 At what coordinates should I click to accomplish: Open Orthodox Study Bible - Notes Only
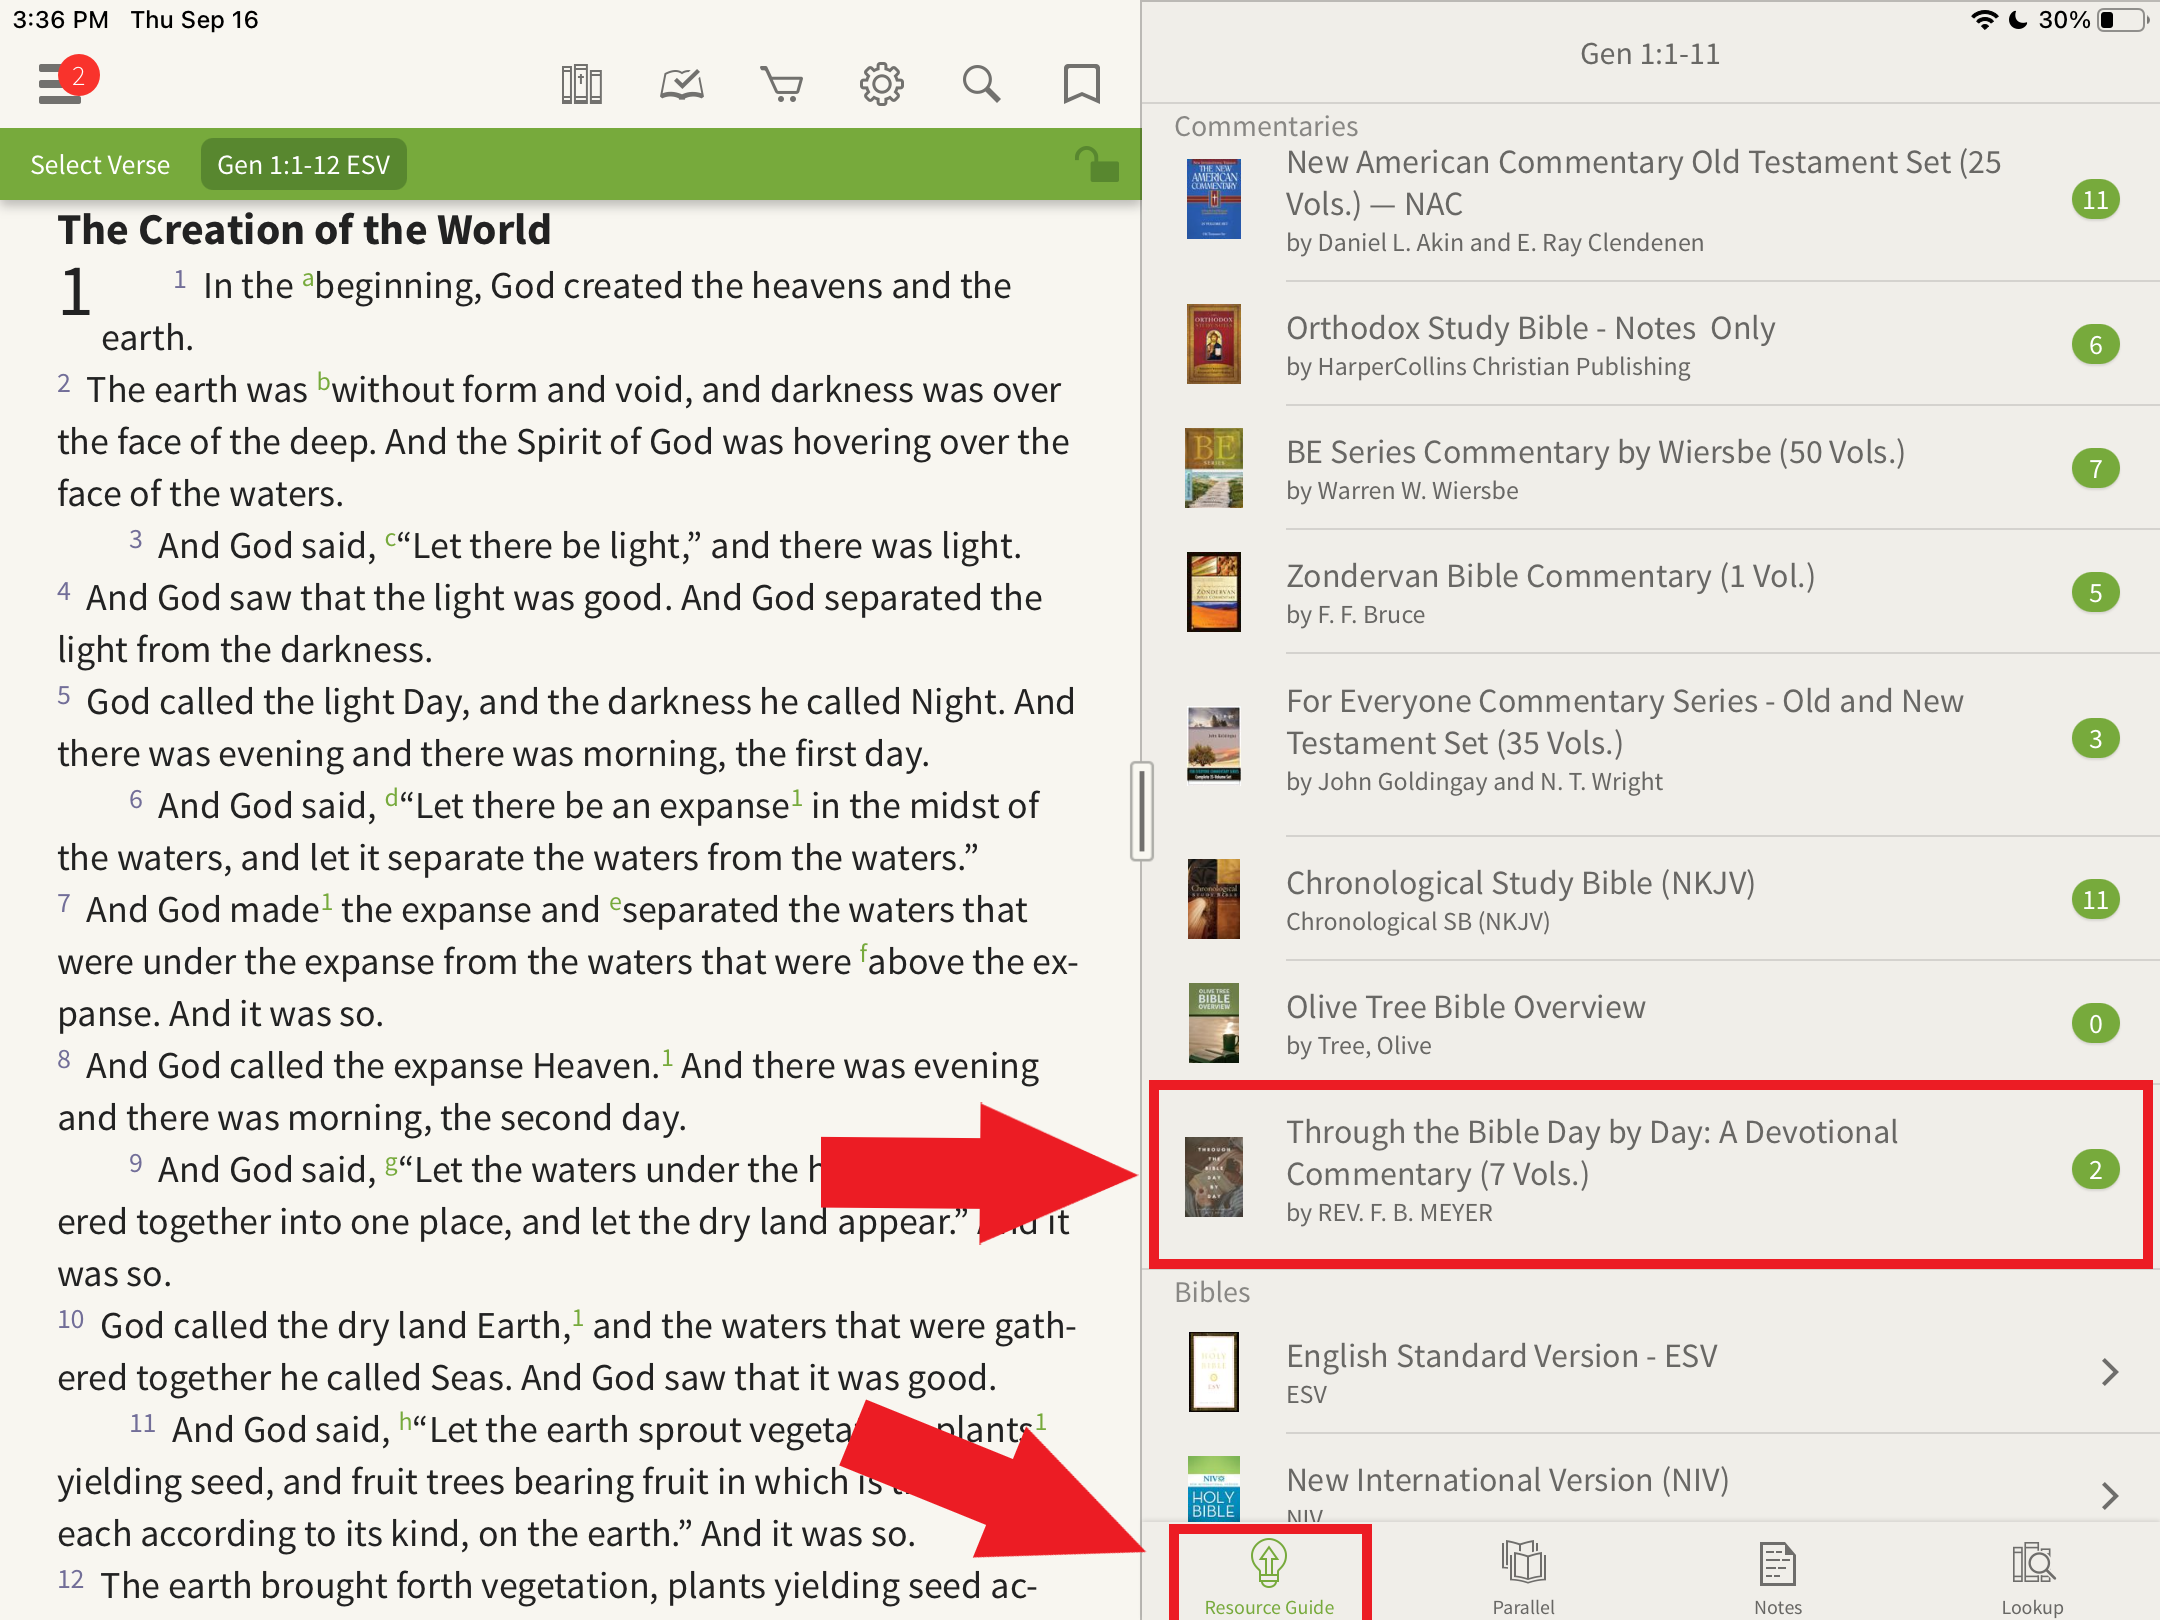point(1651,344)
